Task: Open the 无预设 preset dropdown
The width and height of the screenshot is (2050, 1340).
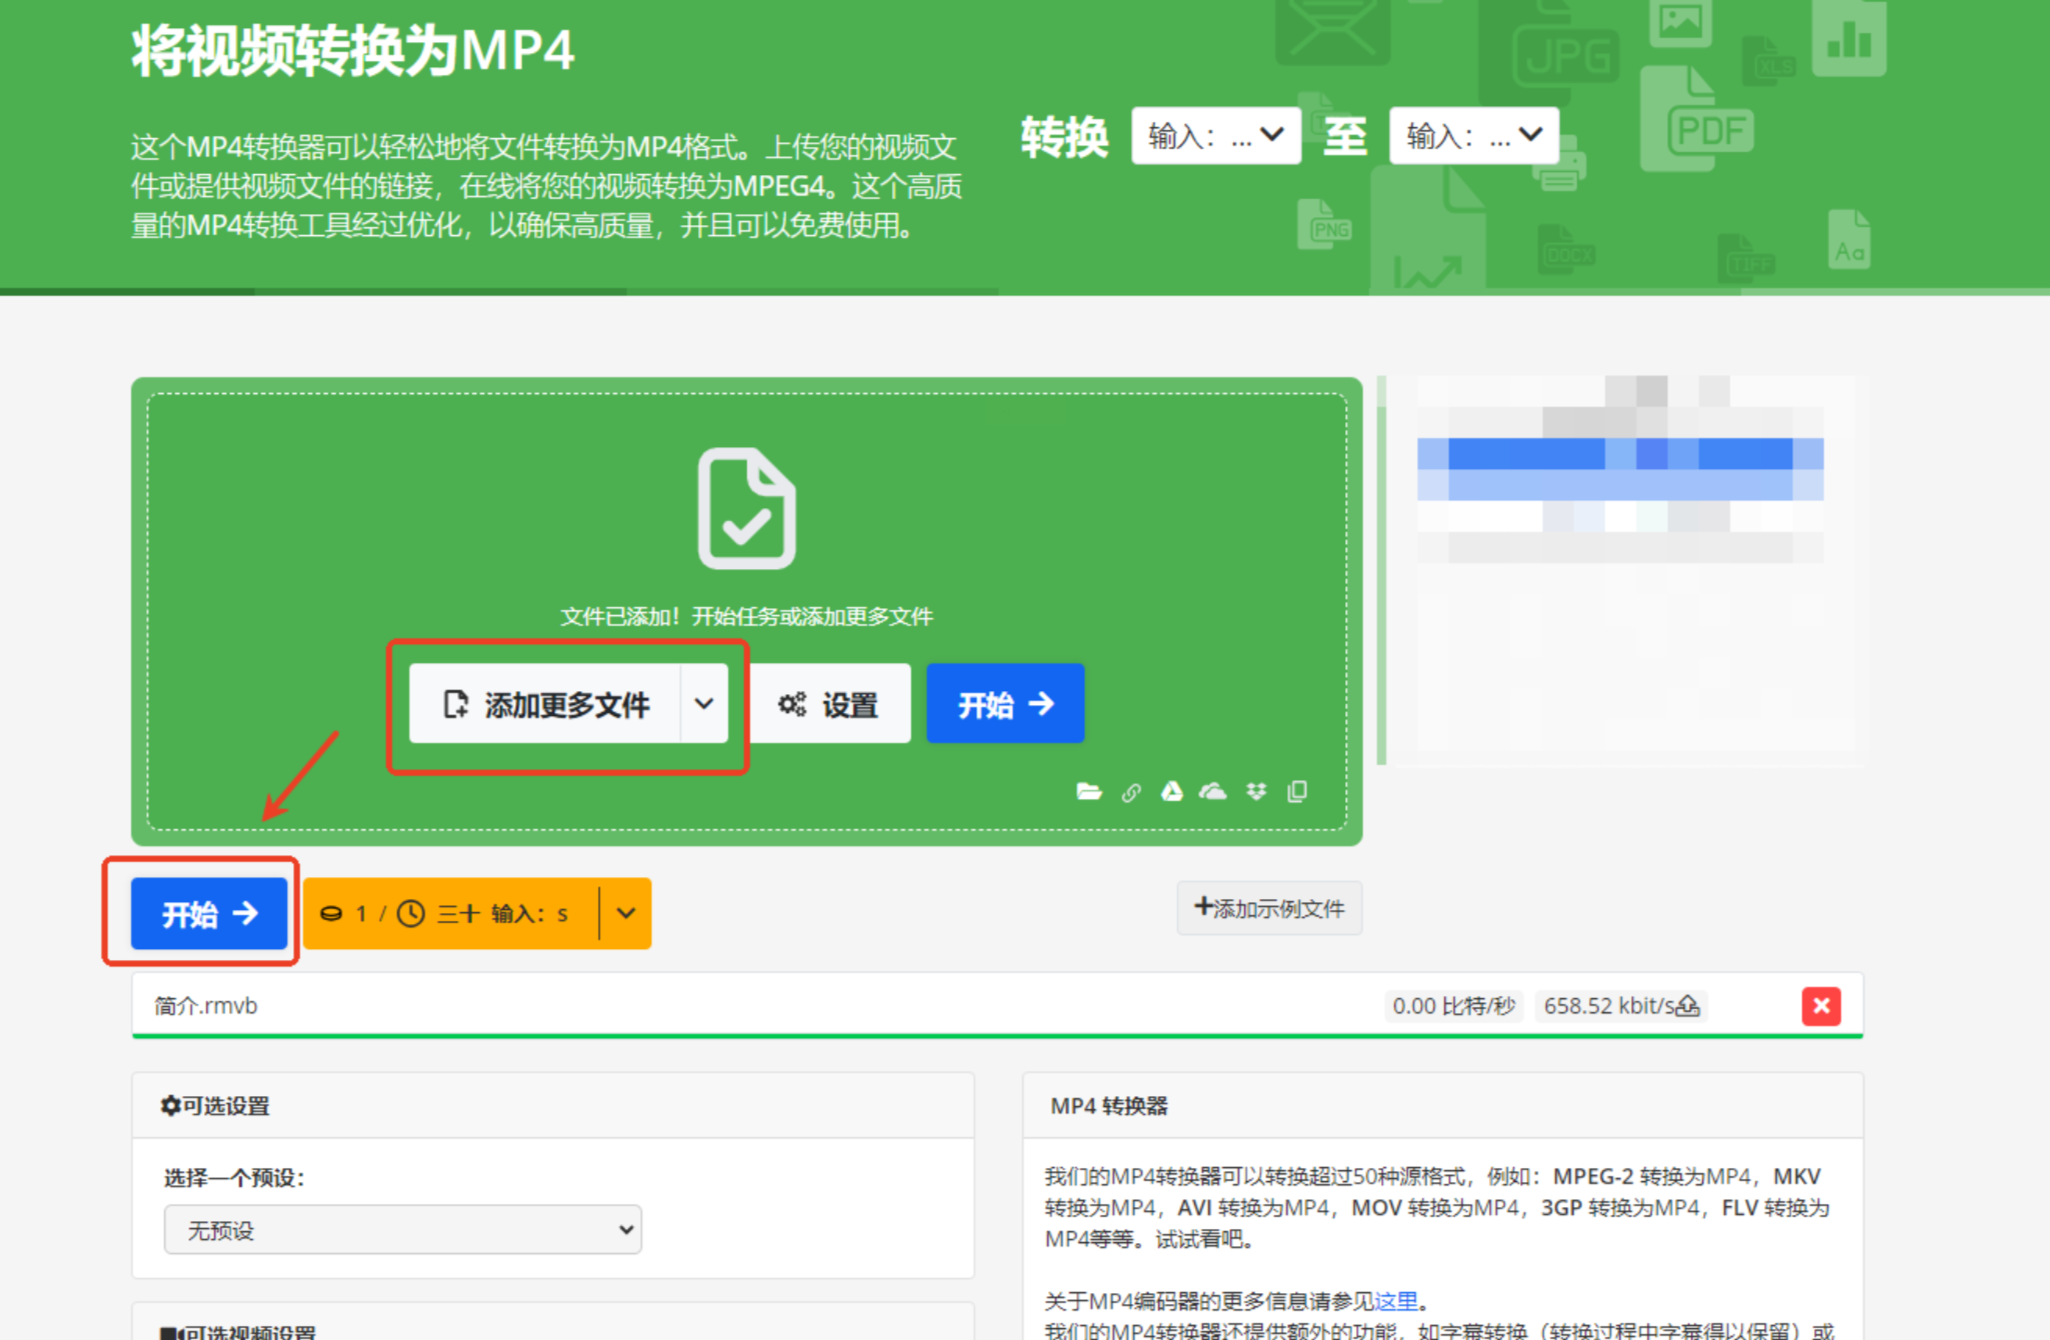Action: (x=402, y=1230)
